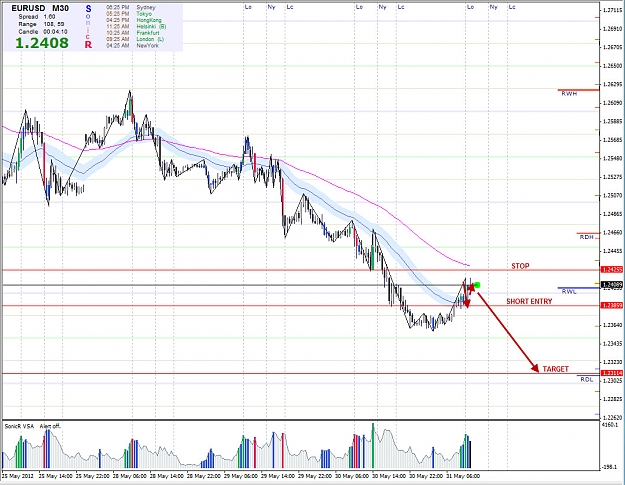
Task: Select the 30 May 14:00 time label
Action: pyautogui.click(x=389, y=476)
